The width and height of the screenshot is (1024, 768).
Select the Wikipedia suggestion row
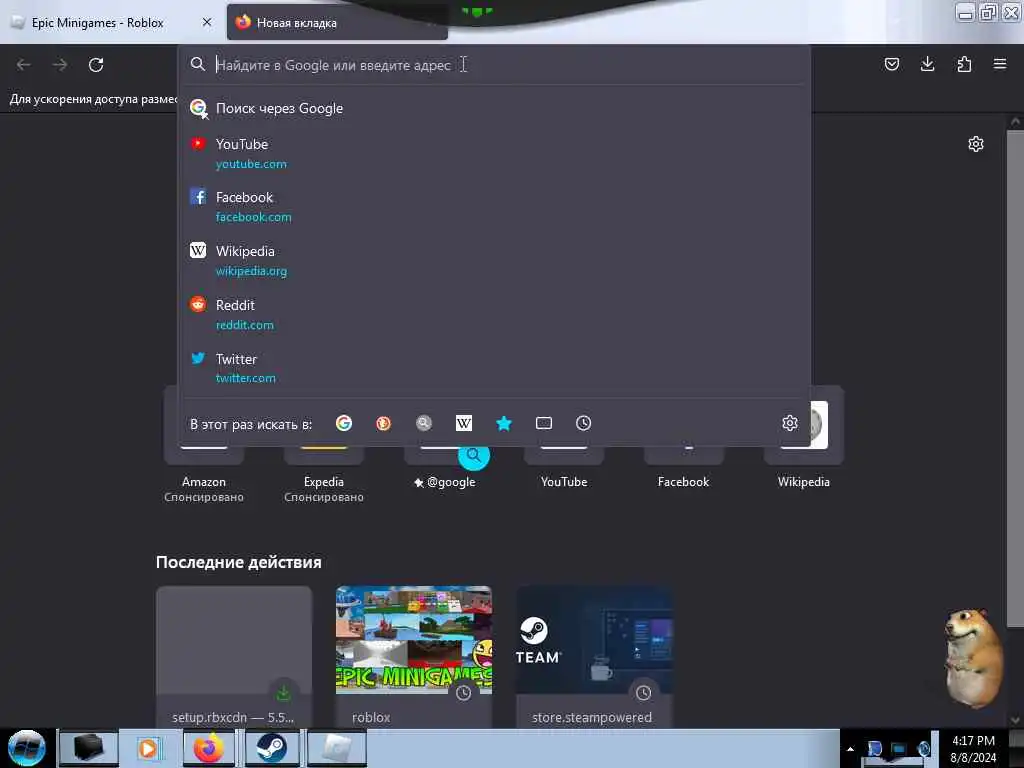tap(494, 261)
